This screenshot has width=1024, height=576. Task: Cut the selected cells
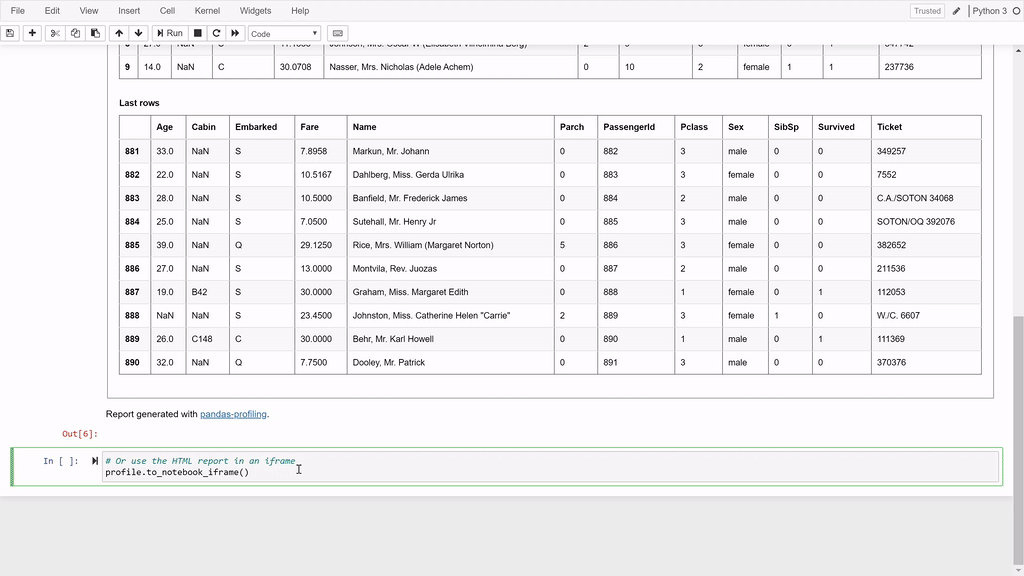53,32
